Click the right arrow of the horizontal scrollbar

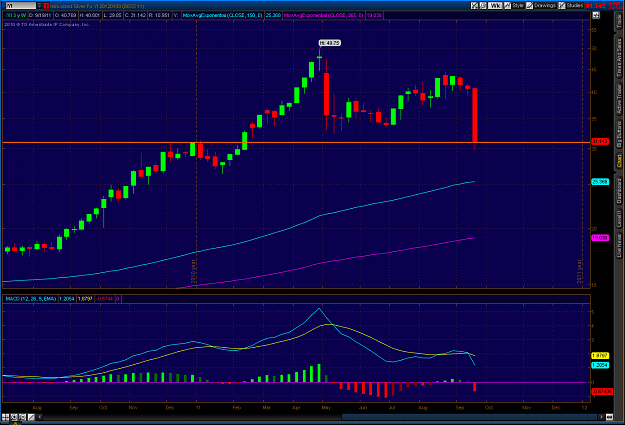(600, 417)
